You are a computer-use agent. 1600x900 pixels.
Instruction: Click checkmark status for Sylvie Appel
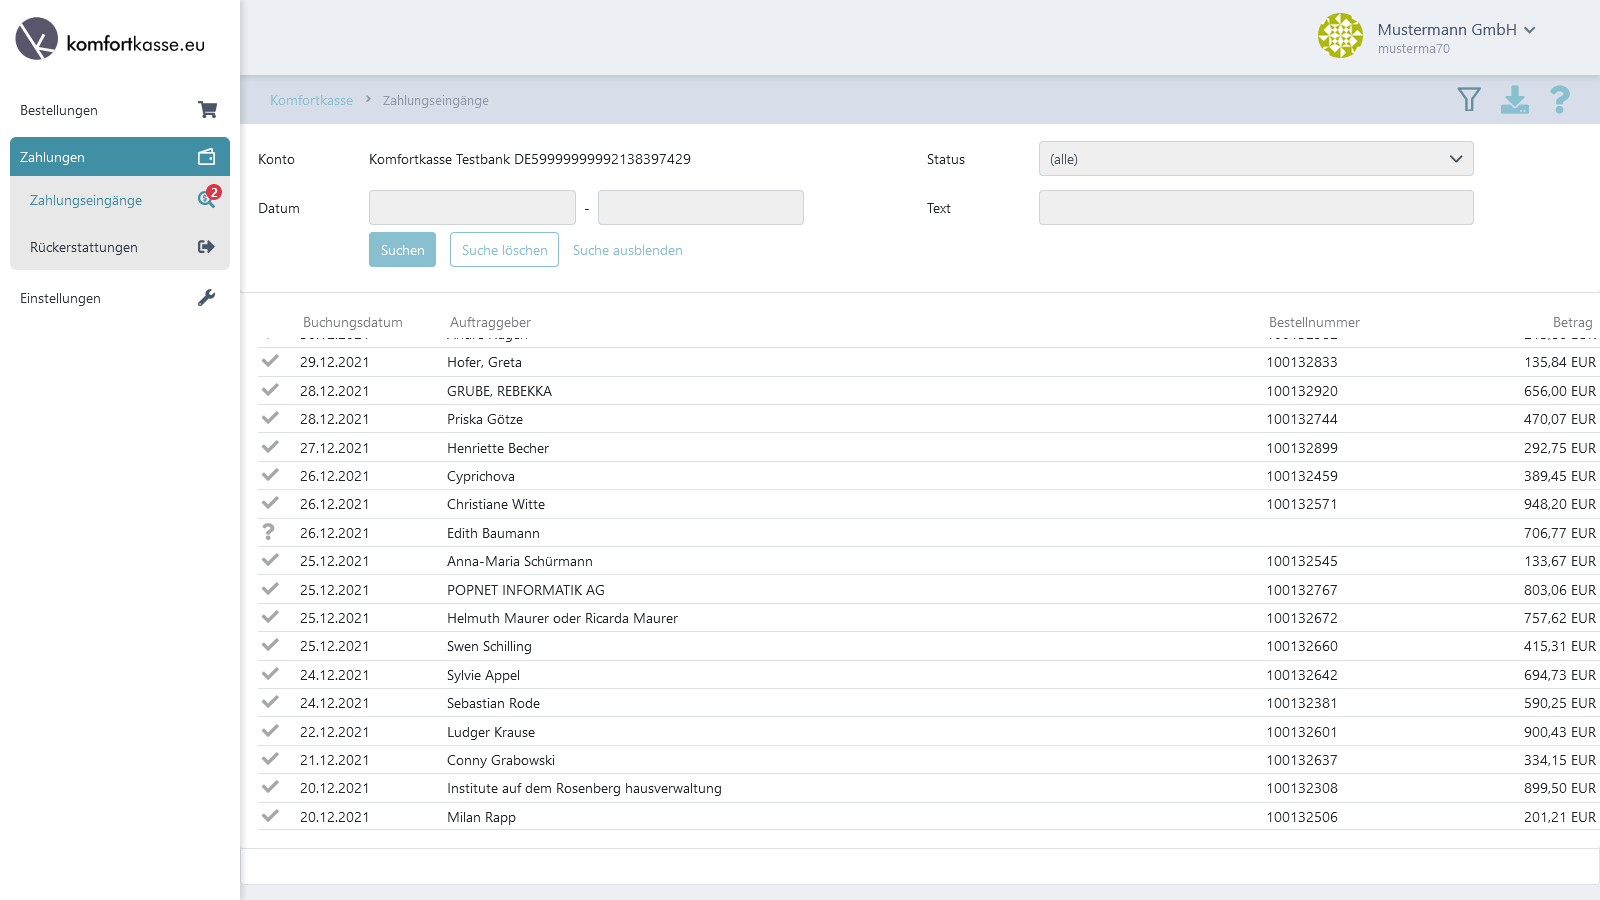click(270, 674)
